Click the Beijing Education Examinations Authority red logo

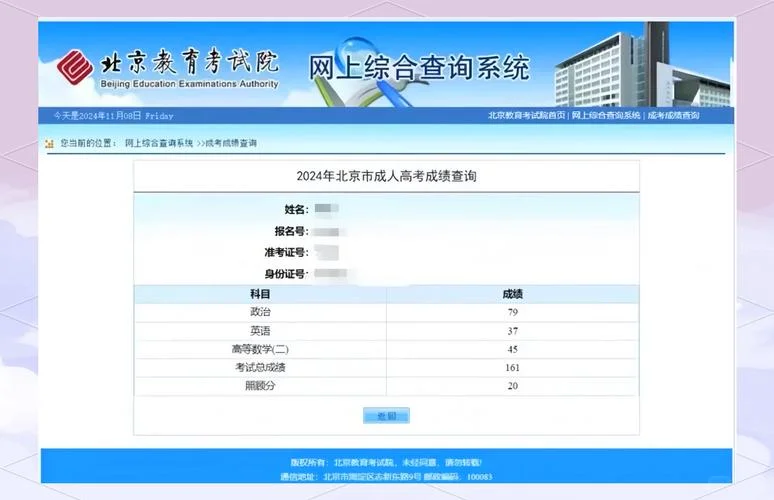pyautogui.click(x=75, y=68)
